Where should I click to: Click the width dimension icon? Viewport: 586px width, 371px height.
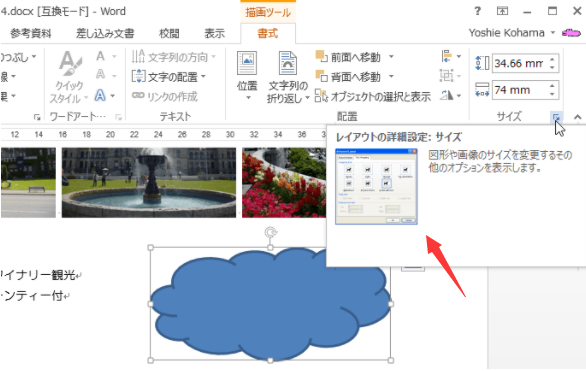coord(482,90)
